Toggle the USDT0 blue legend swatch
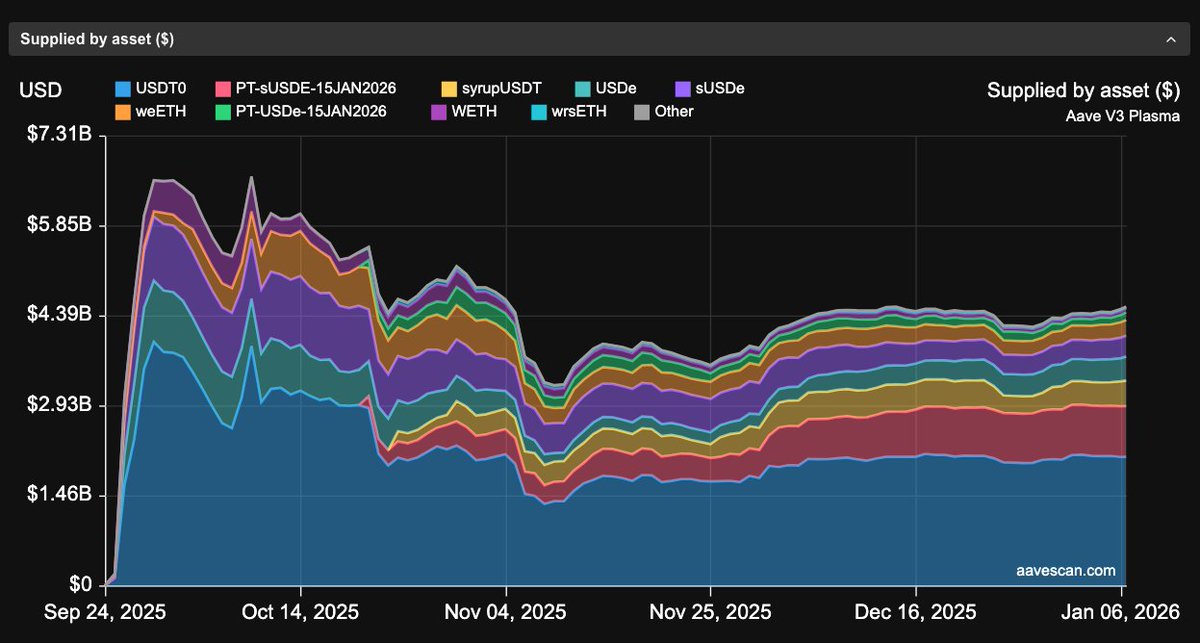 tap(124, 89)
